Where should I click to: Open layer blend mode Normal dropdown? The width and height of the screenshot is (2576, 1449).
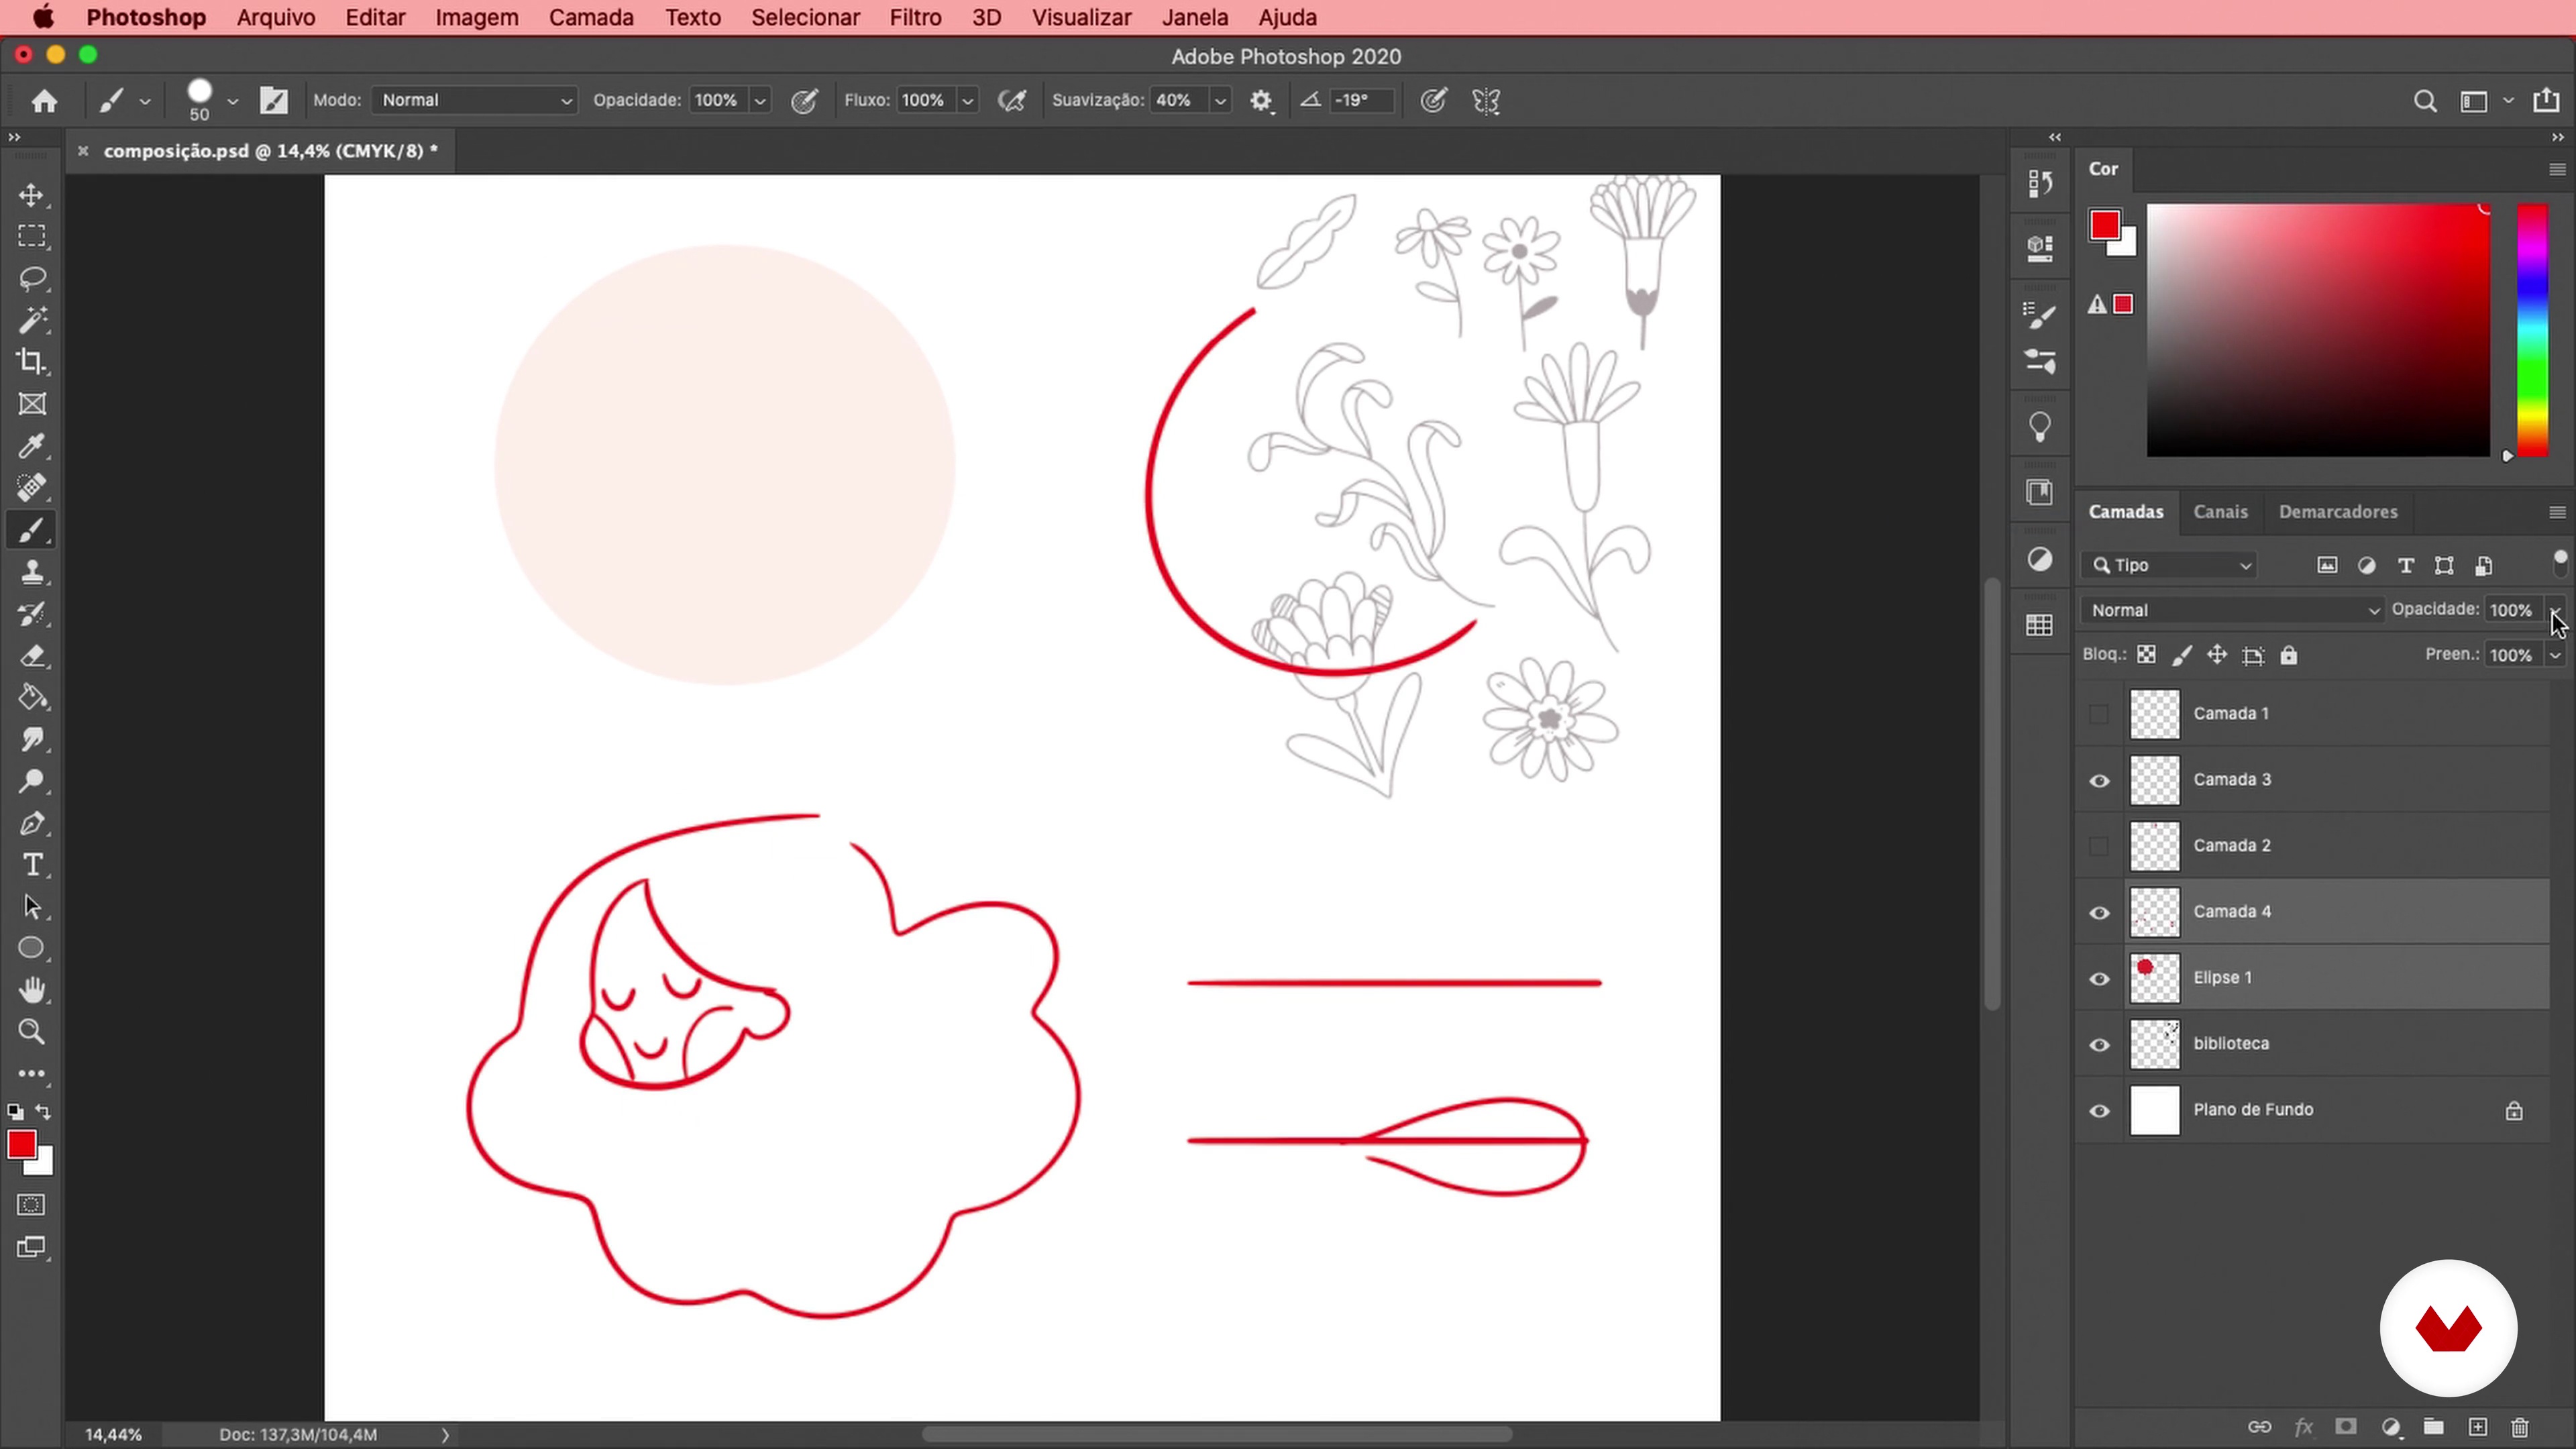point(2233,610)
